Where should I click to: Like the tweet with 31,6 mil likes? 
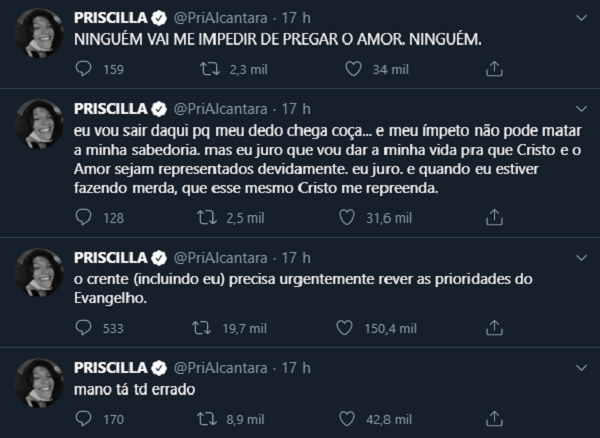pyautogui.click(x=349, y=217)
